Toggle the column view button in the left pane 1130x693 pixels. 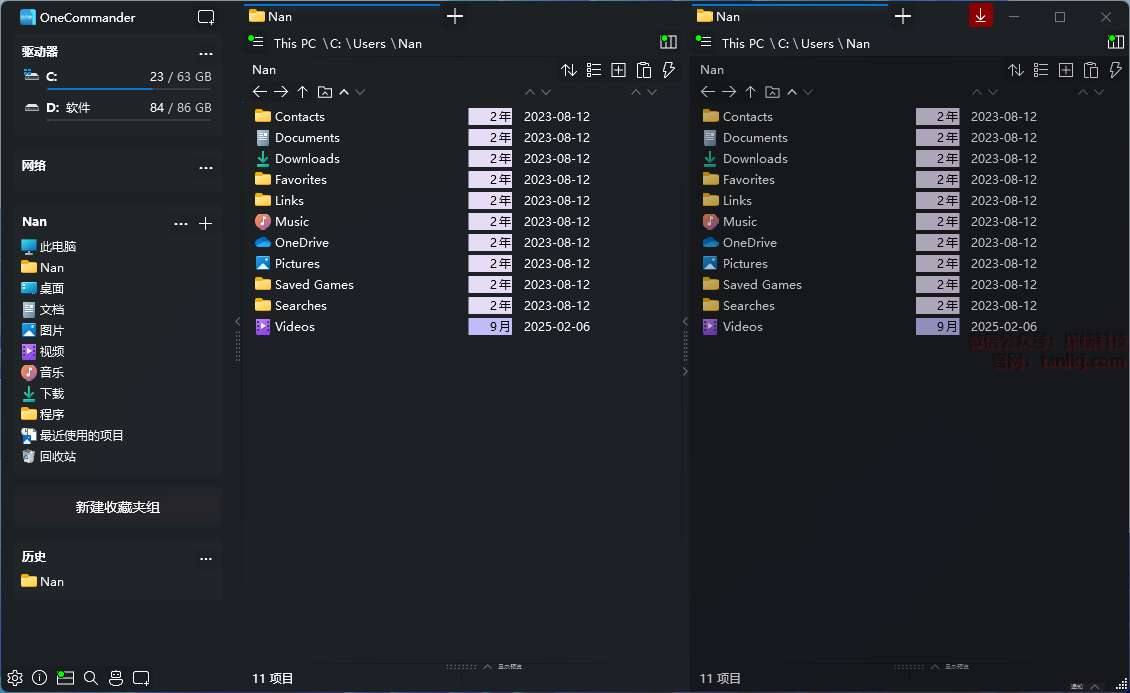click(668, 42)
